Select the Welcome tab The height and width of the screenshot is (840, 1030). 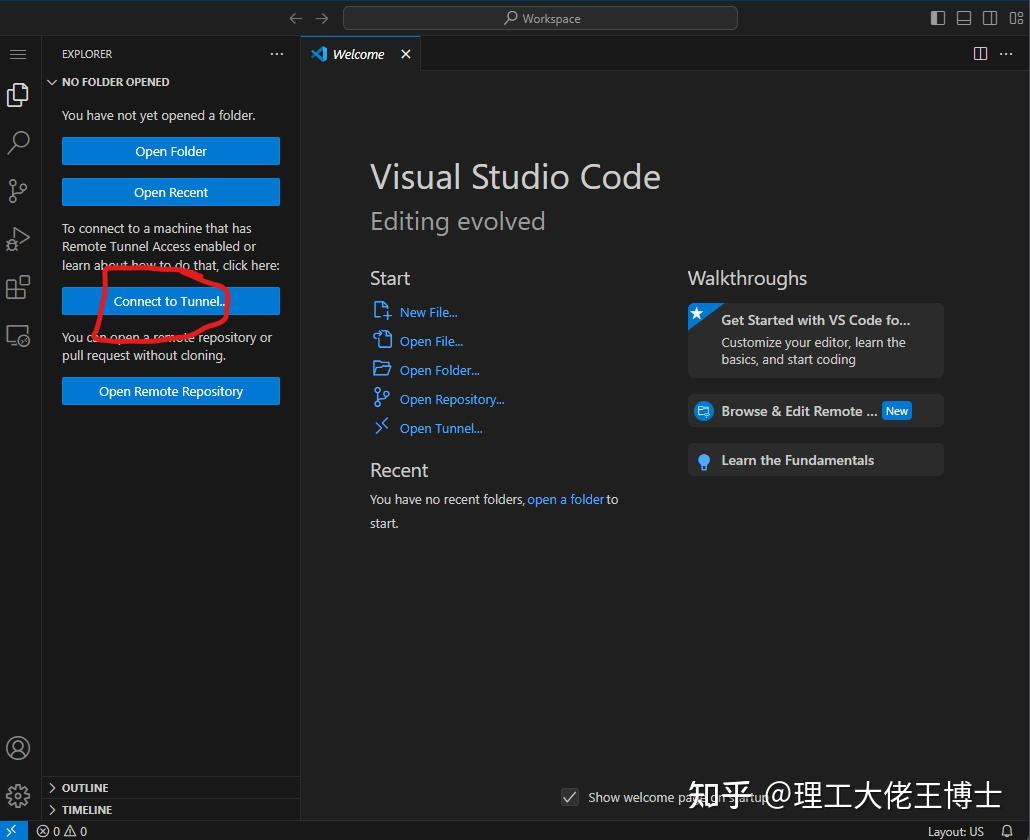(x=359, y=54)
